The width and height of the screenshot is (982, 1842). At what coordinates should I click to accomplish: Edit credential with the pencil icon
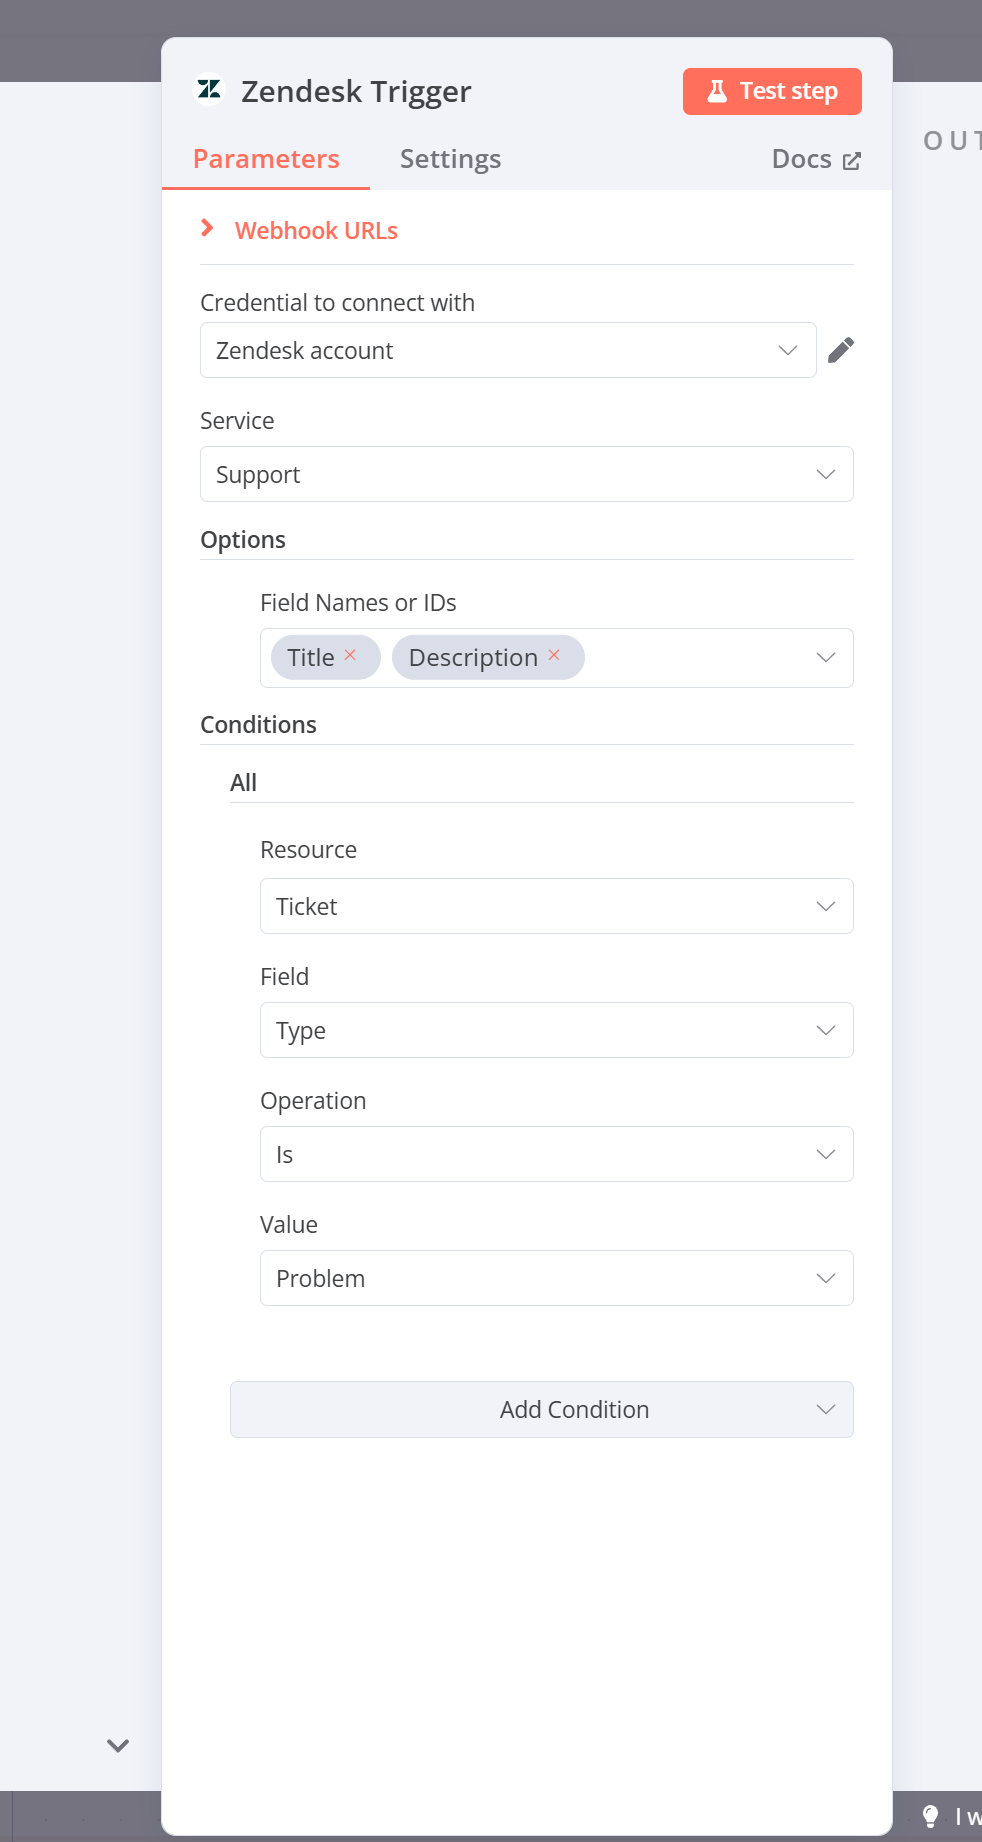coord(841,350)
